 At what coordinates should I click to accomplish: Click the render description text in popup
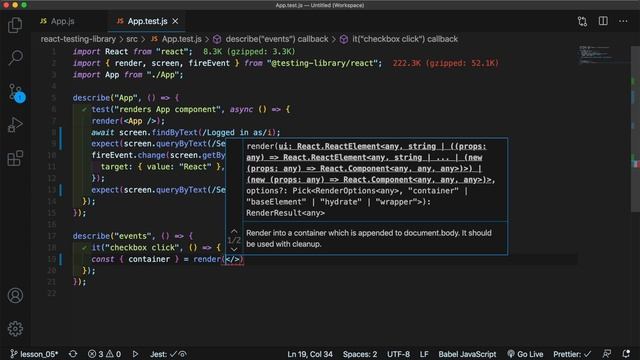coord(369,238)
